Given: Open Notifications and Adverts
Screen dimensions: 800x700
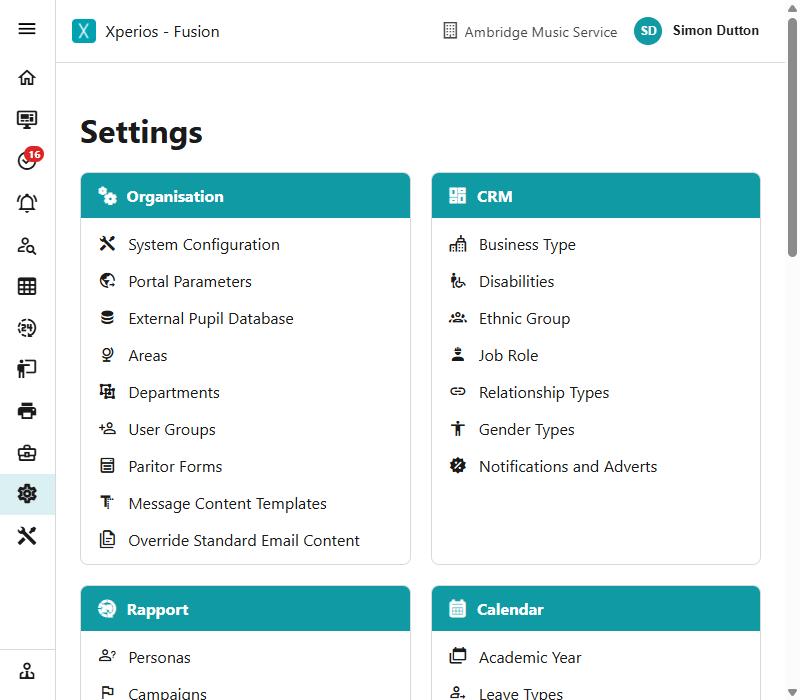Looking at the screenshot, I should point(568,467).
